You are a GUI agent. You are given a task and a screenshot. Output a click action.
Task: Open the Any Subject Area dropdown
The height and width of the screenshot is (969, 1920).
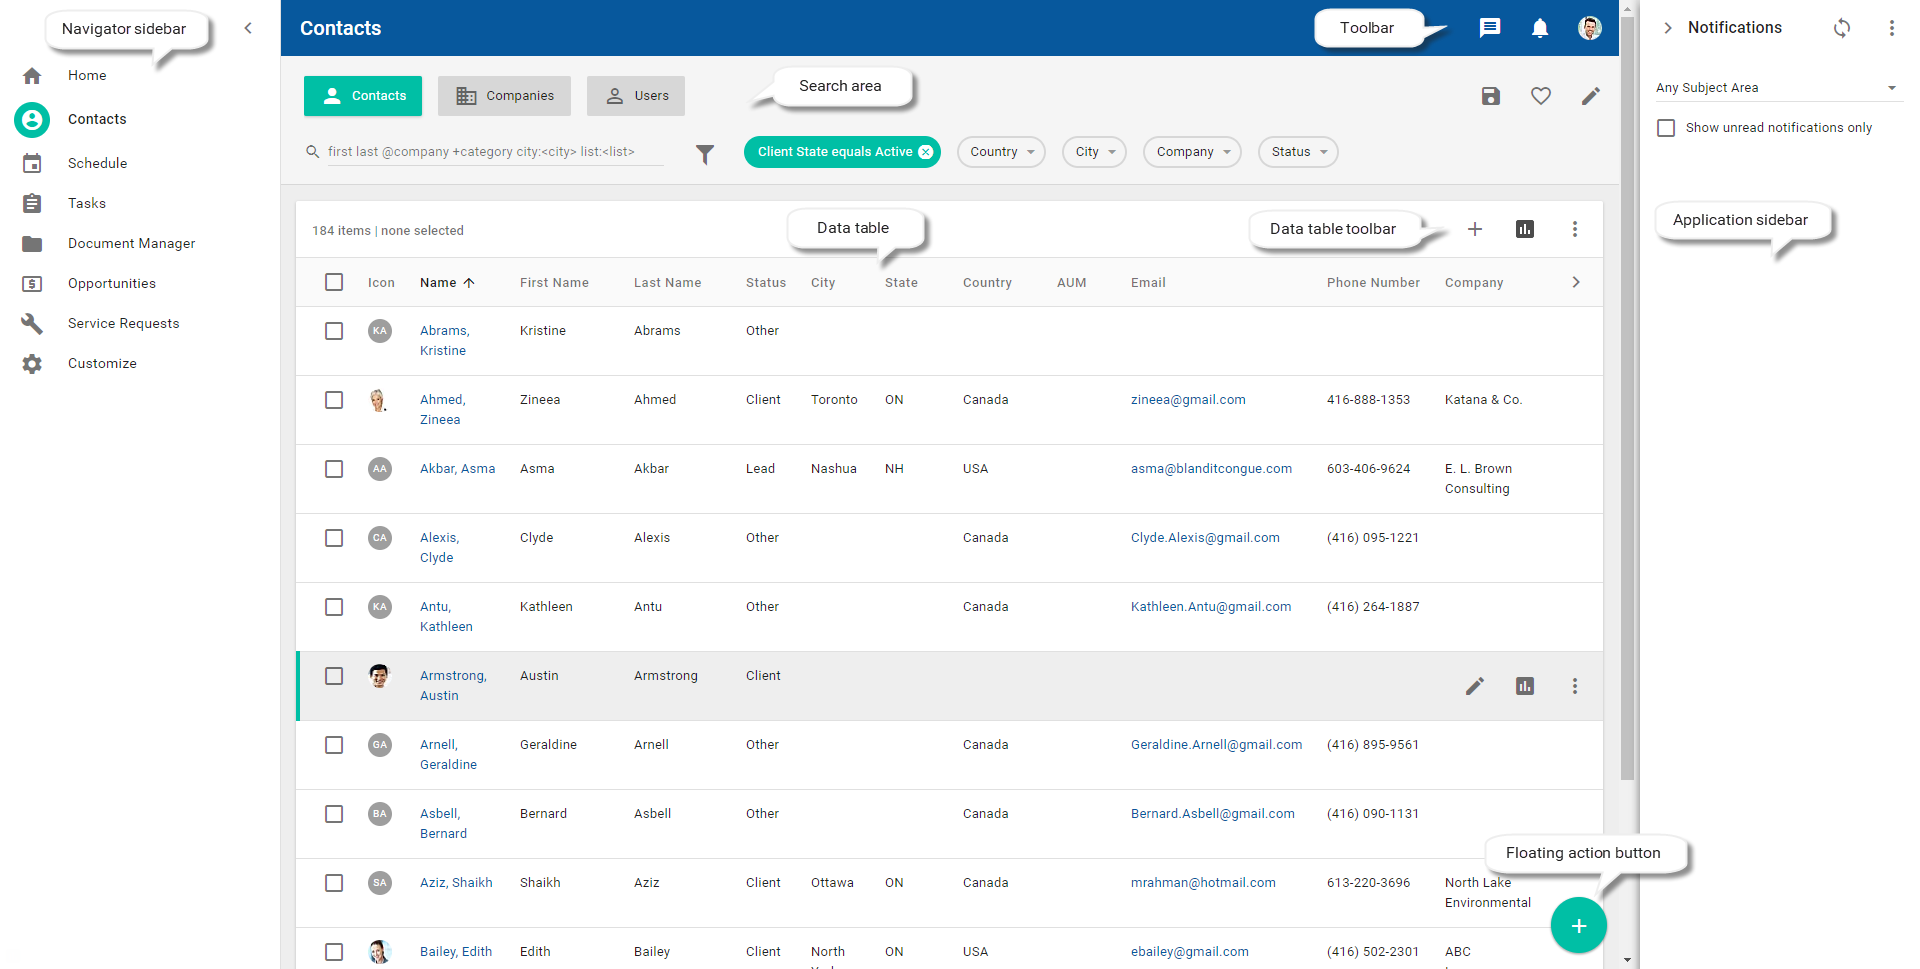[1776, 88]
